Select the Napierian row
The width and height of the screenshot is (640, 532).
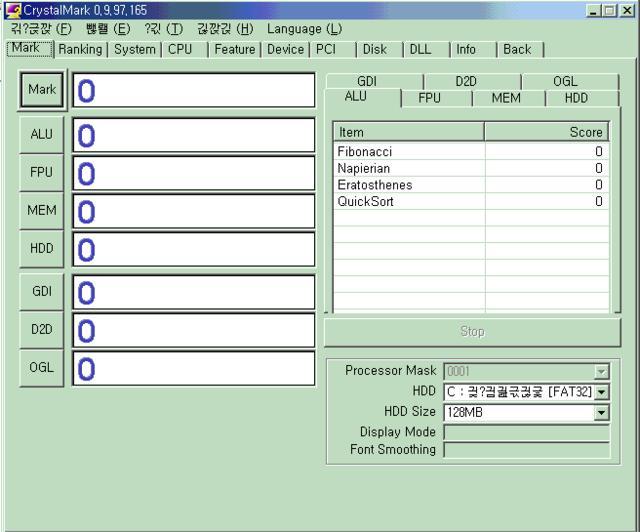tap(471, 168)
